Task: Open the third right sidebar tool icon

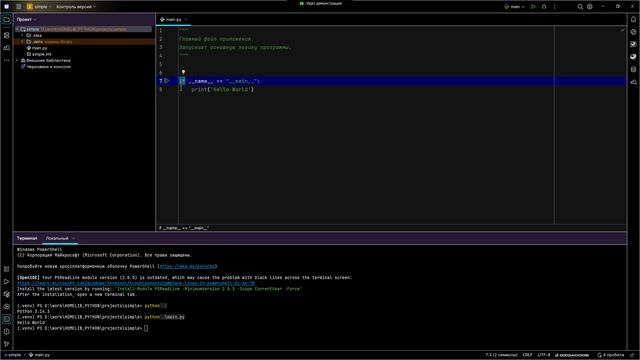Action: [x=633, y=44]
